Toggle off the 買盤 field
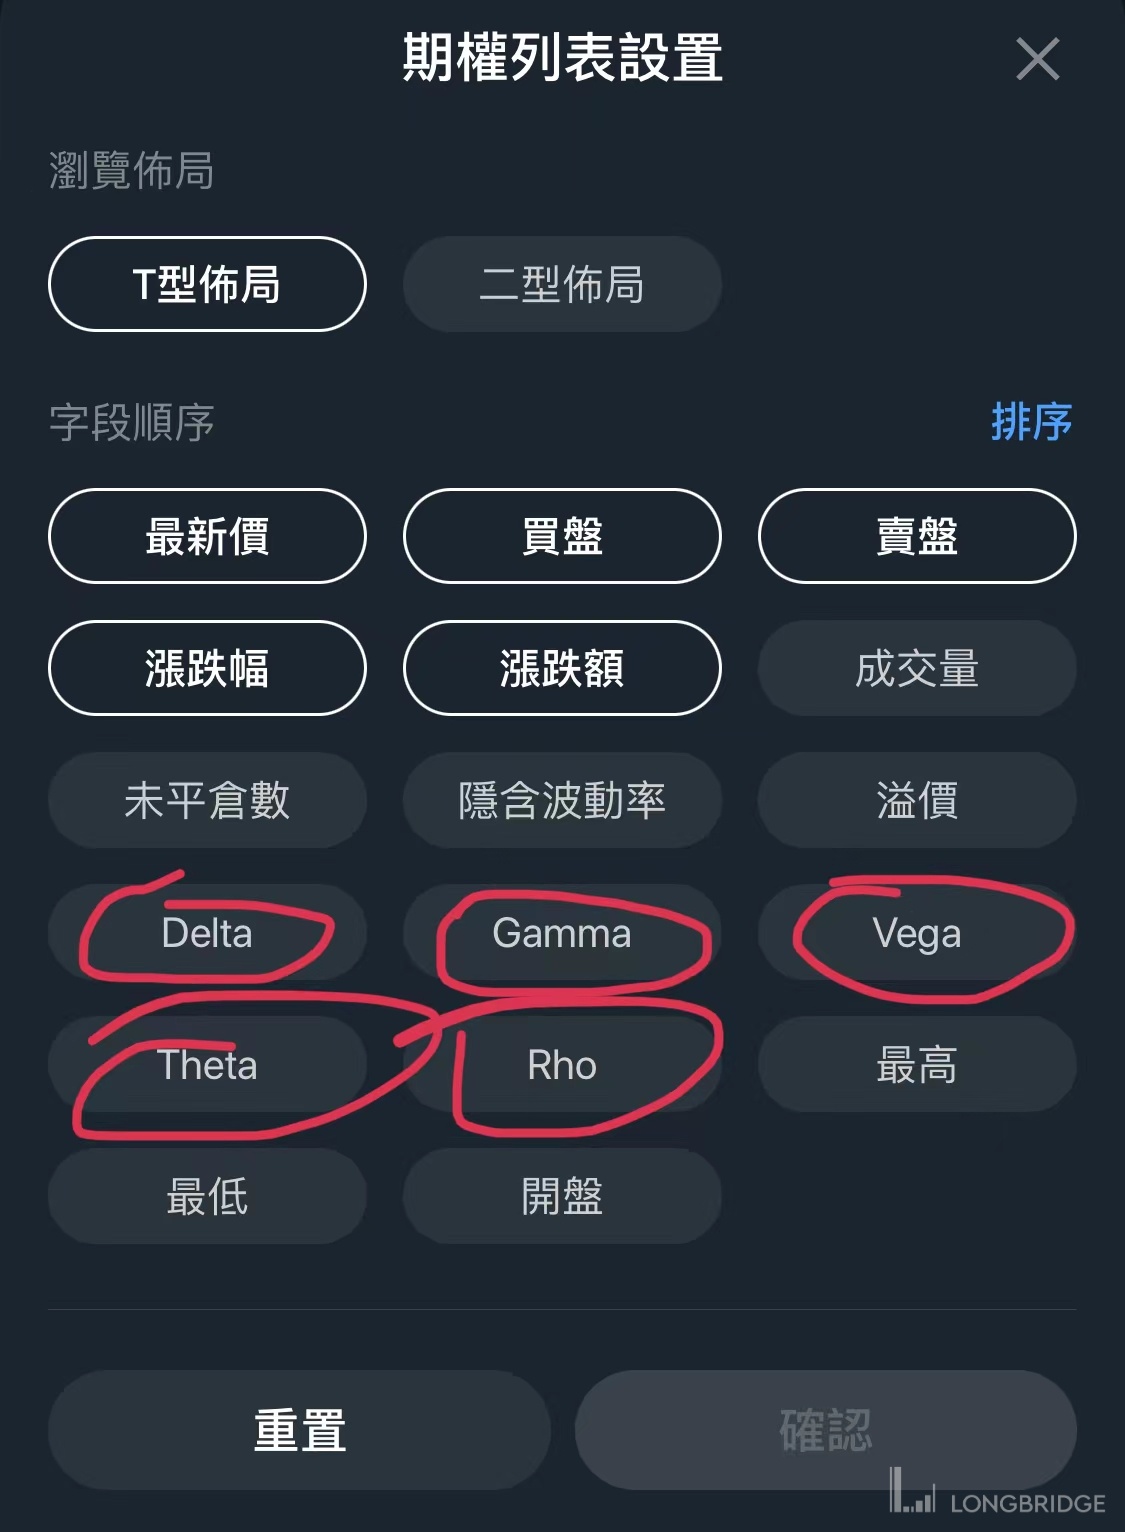The height and width of the screenshot is (1532, 1125). (x=562, y=536)
